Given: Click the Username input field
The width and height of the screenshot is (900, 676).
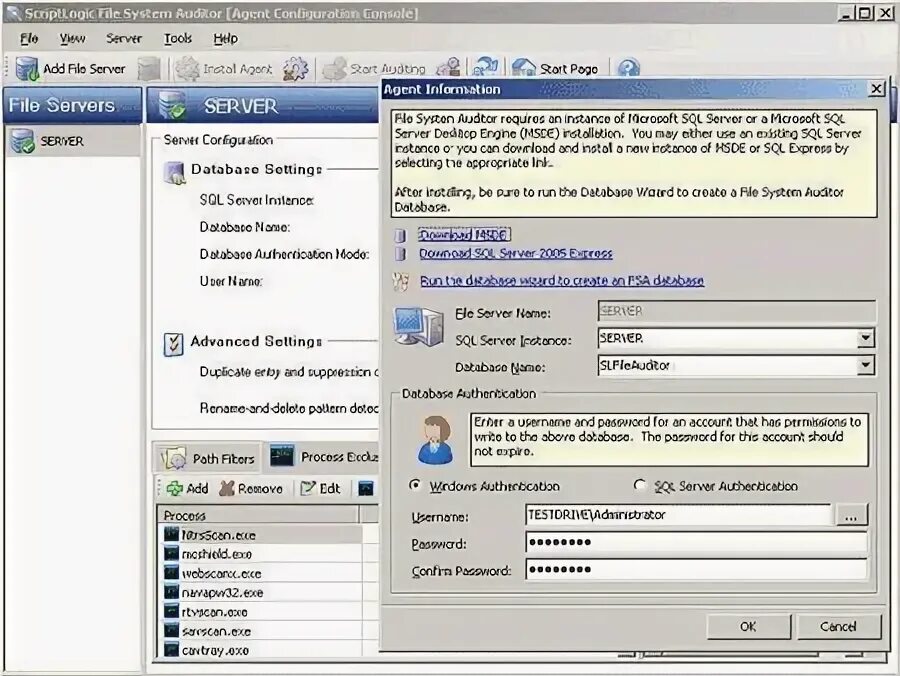Looking at the screenshot, I should click(678, 515).
